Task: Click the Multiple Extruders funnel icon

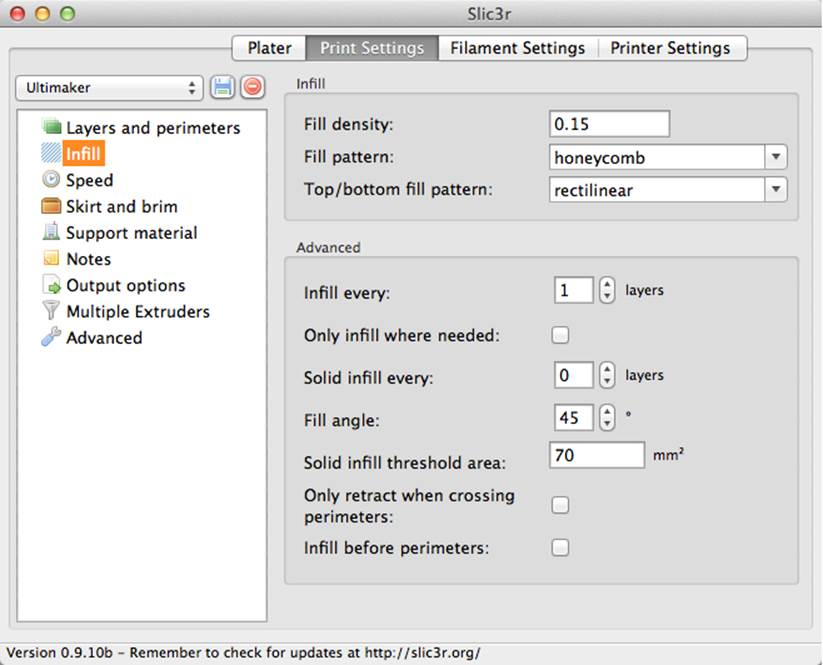Action: tap(51, 310)
